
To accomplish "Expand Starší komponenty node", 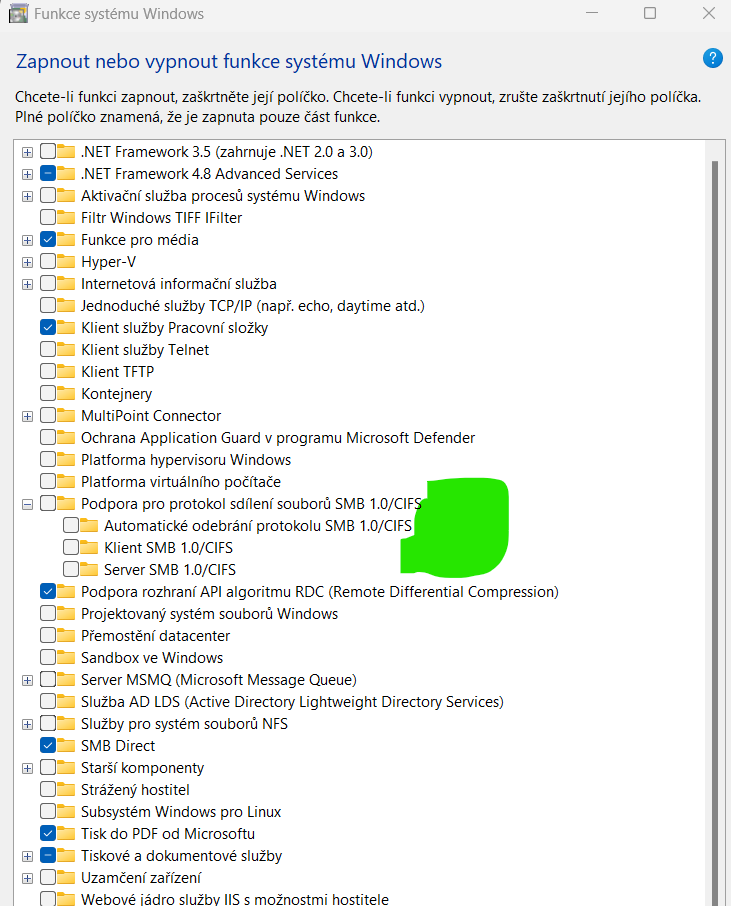I will coord(27,768).
